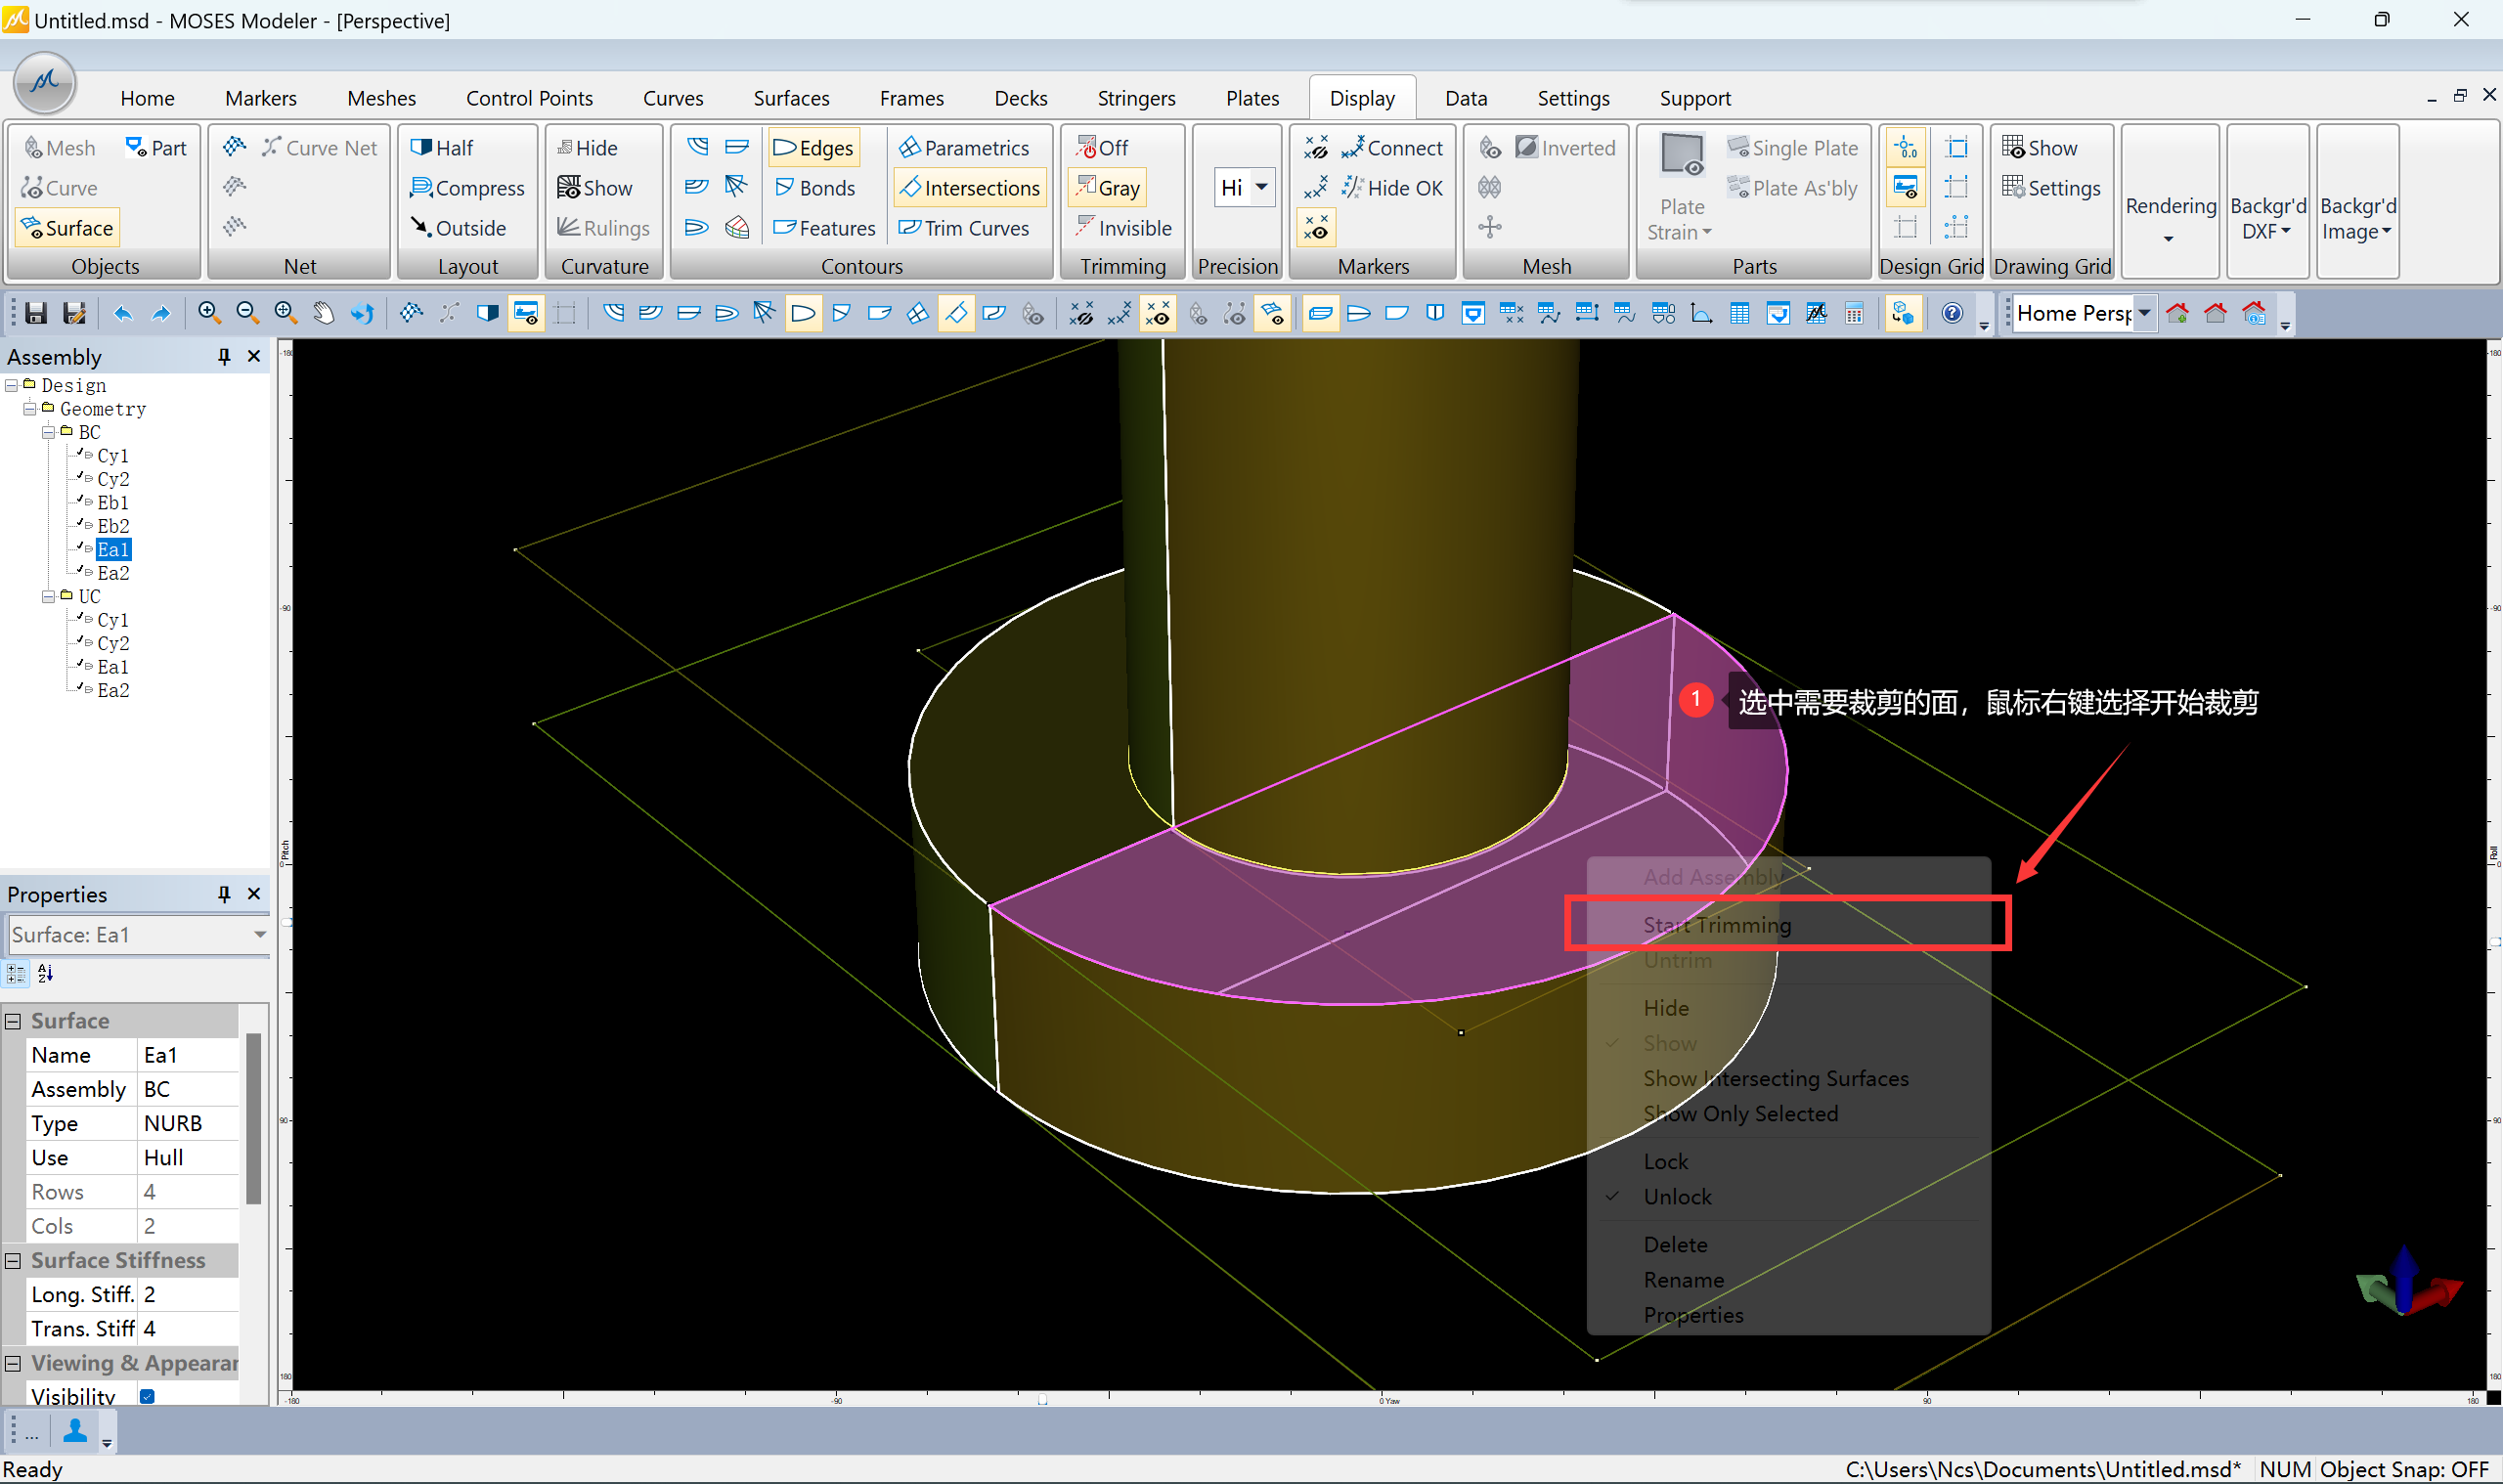Toggle the Edges contour display
This screenshot has width=2503, height=1484.
click(x=814, y=148)
